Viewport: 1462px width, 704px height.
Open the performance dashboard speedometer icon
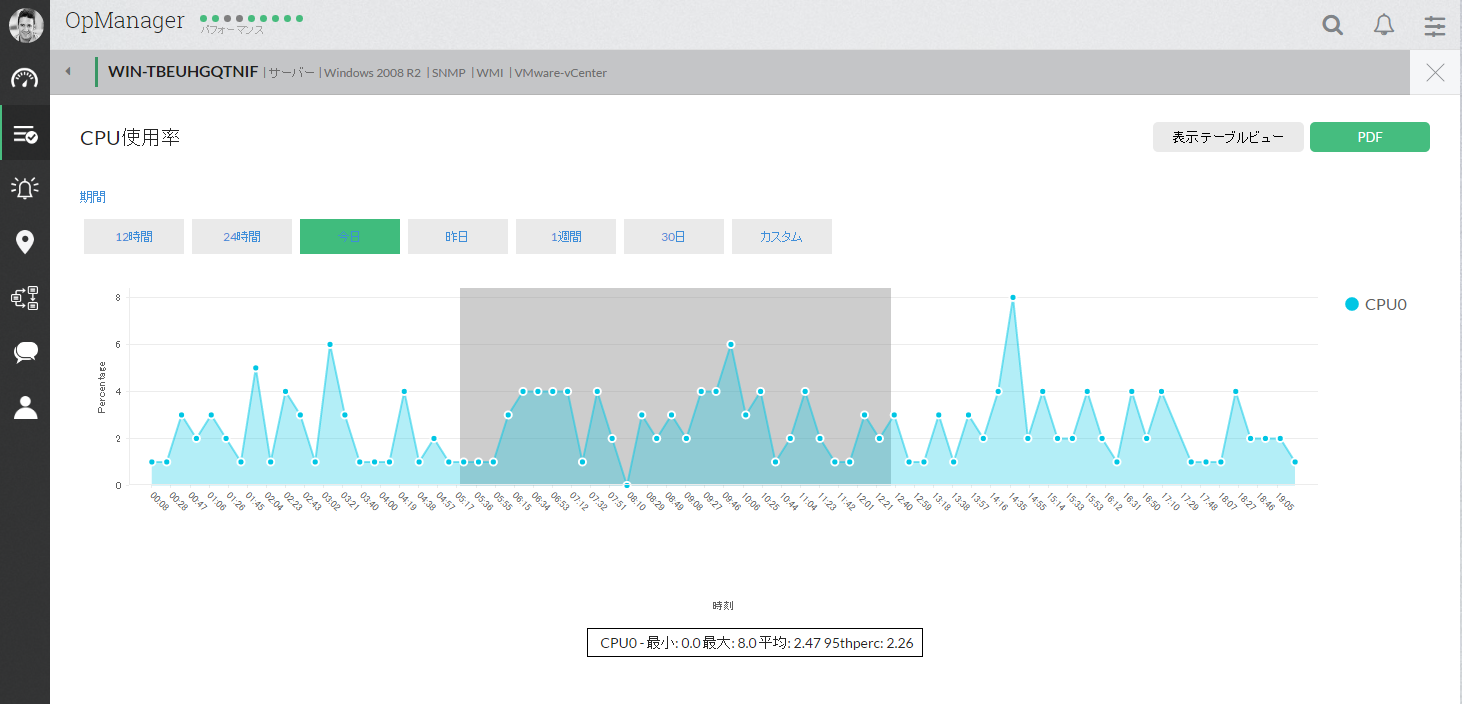[25, 77]
